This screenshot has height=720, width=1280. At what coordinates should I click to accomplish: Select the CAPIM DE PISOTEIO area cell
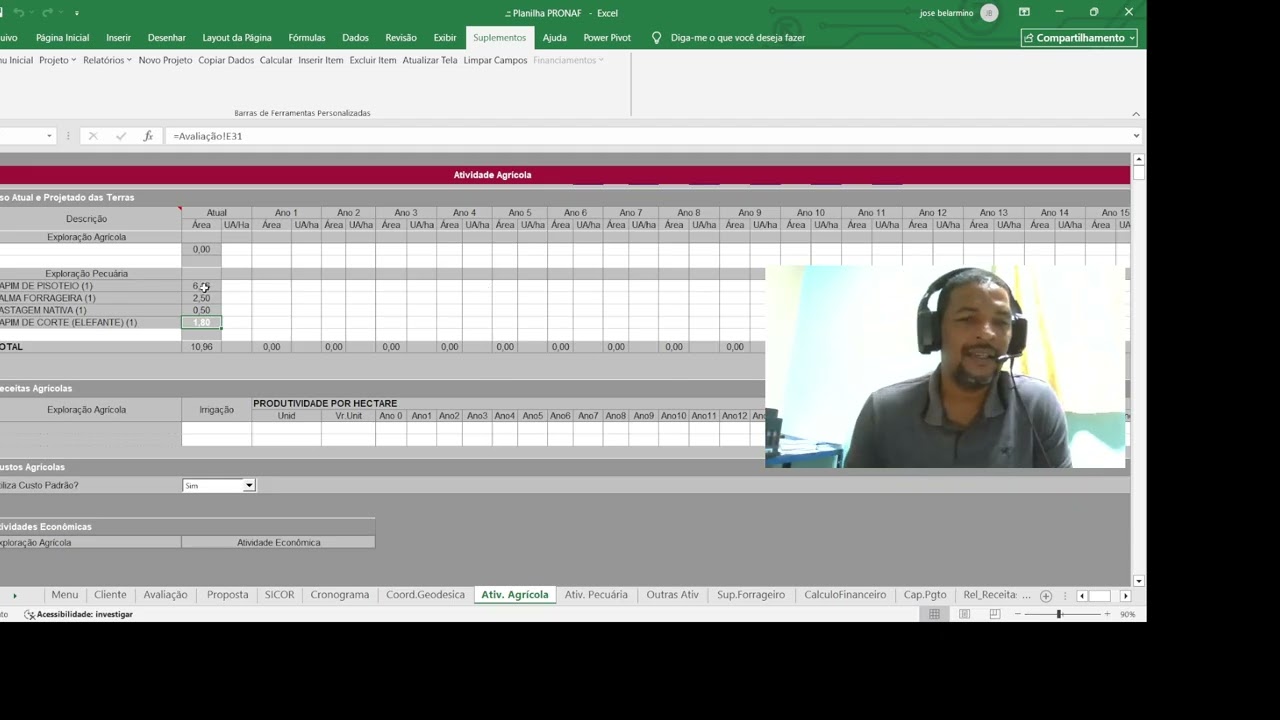pyautogui.click(x=201, y=286)
